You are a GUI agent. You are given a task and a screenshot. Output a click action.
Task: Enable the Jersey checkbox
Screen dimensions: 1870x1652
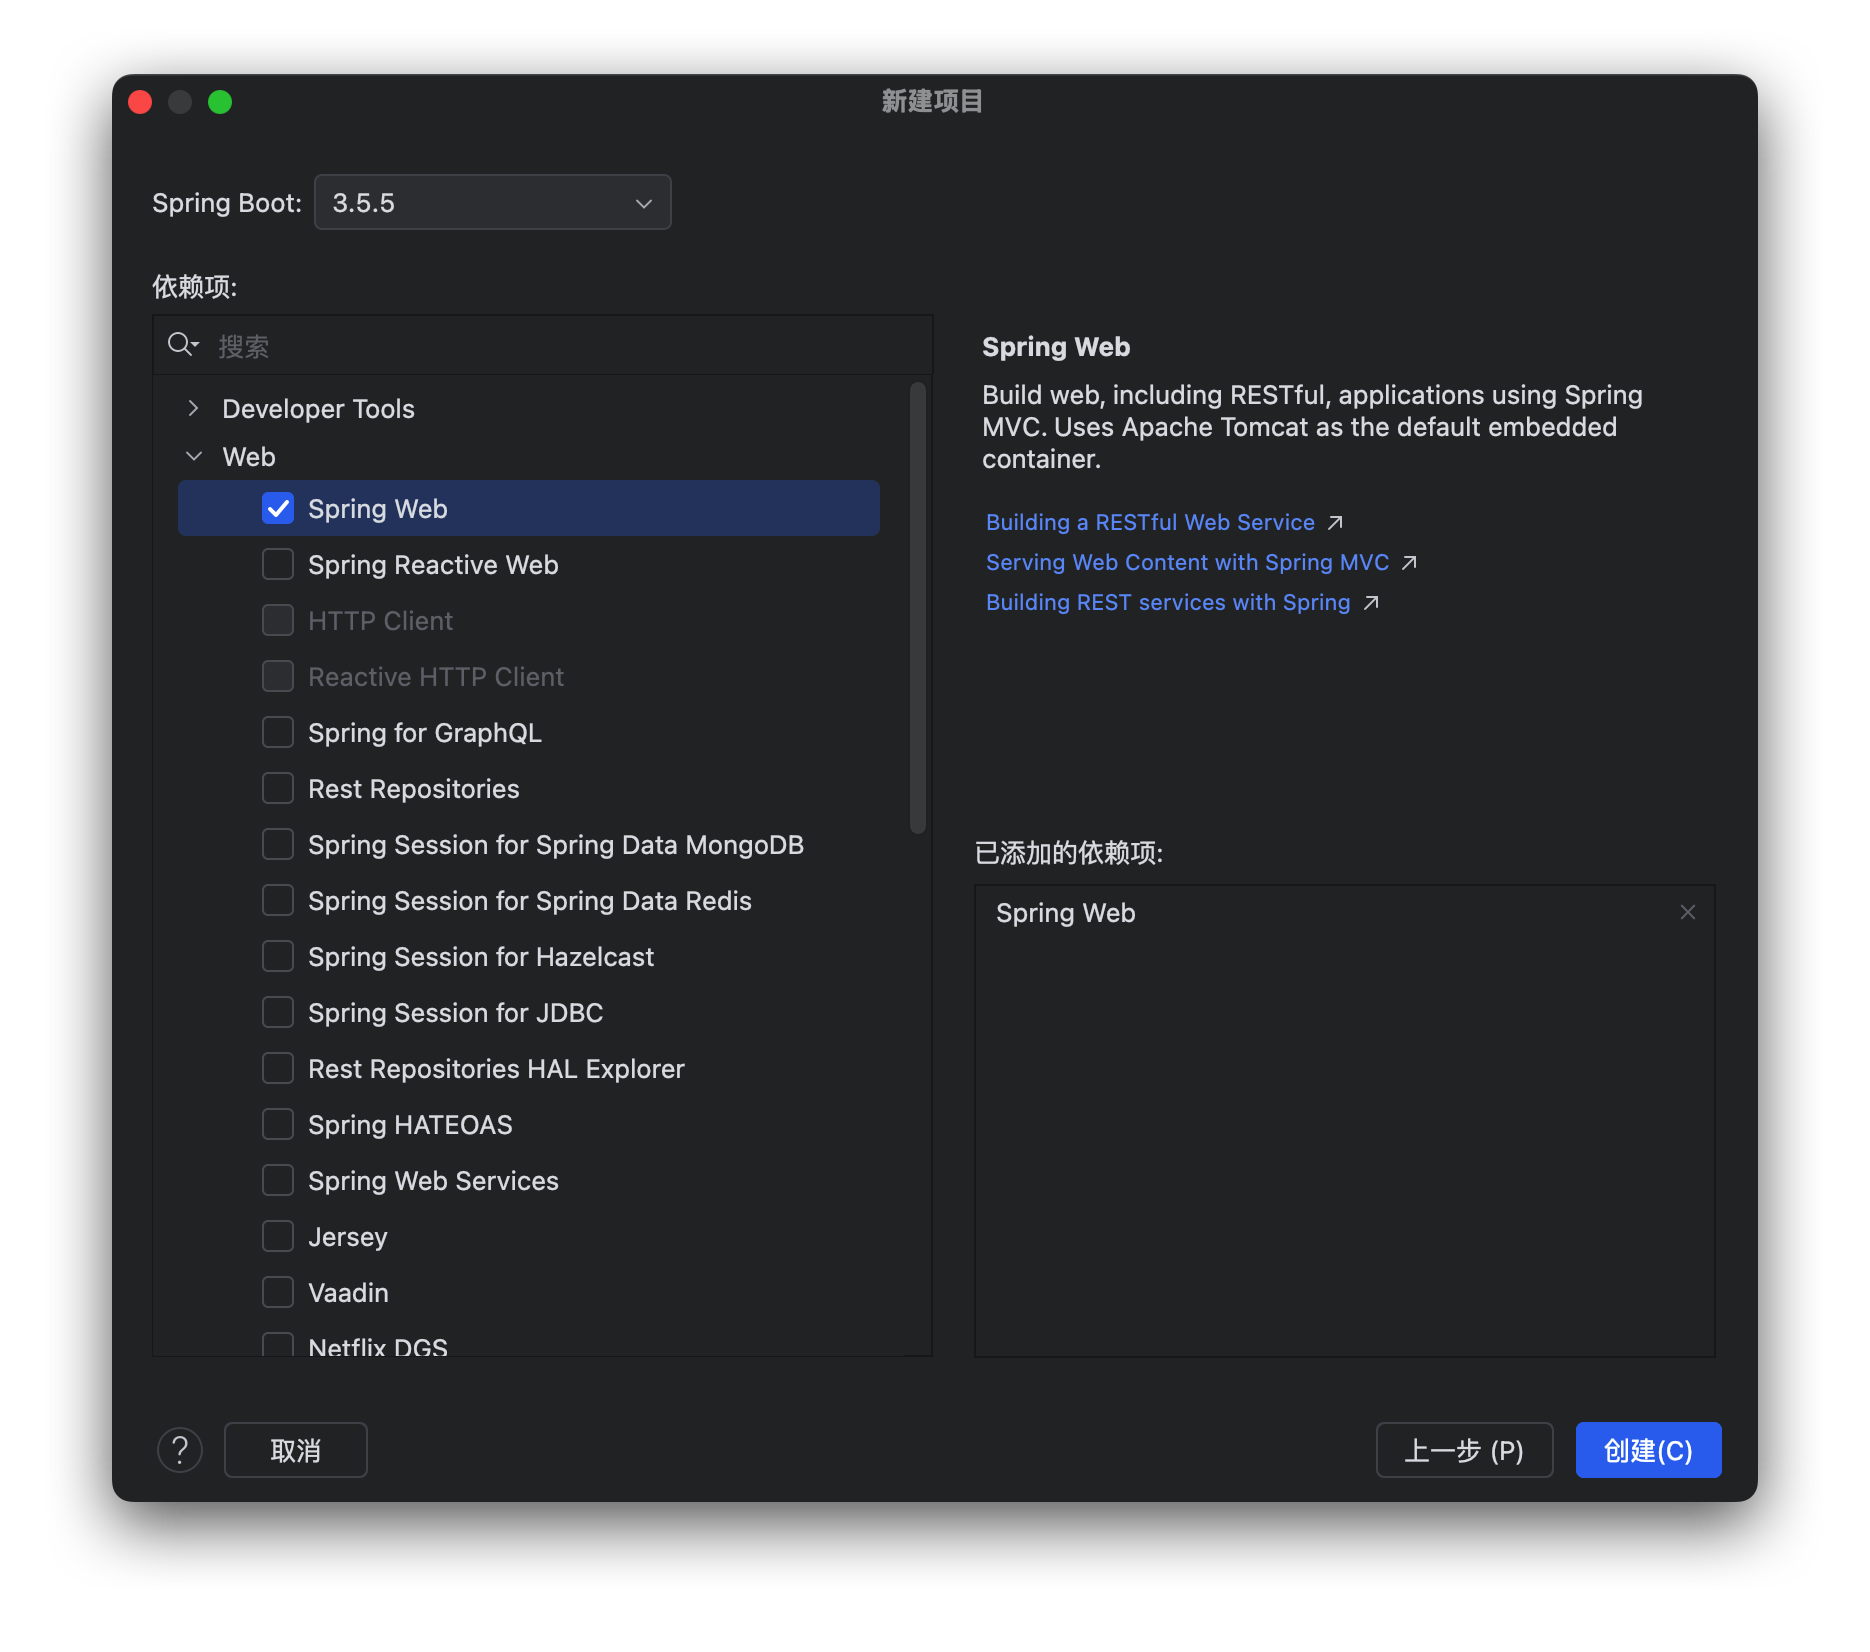tap(278, 1236)
